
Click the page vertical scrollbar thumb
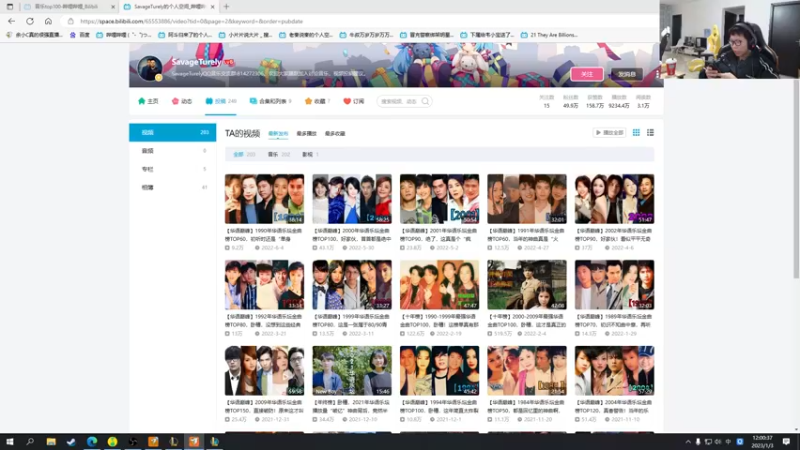tap(796, 179)
